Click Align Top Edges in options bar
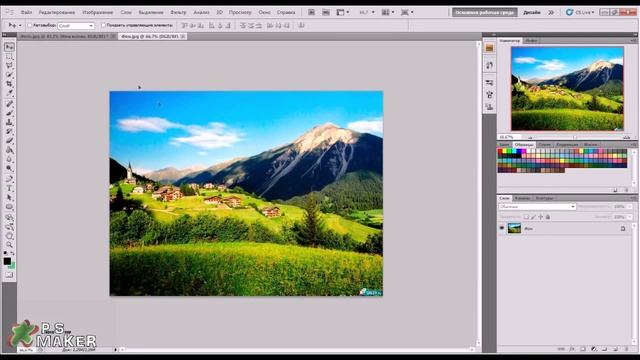Viewport: 640px width, 360px height. click(184, 25)
